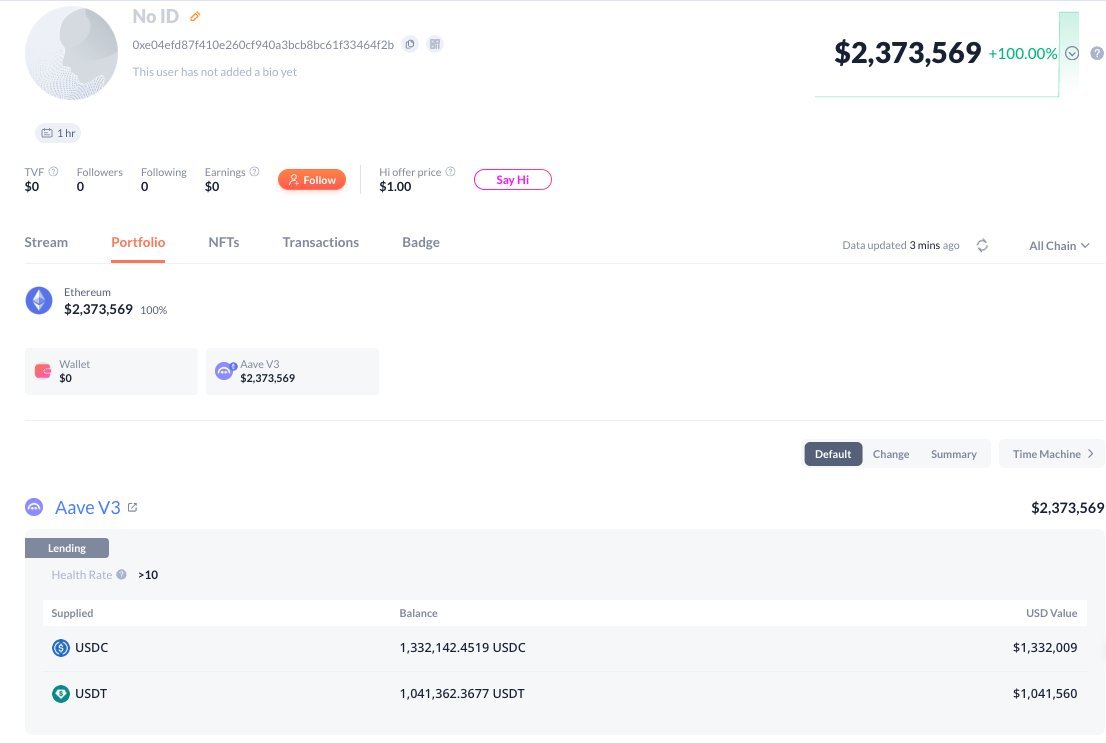This screenshot has height=743, width=1106.
Task: Click the 1,332,142.4519 USDC balance
Action: click(x=463, y=648)
